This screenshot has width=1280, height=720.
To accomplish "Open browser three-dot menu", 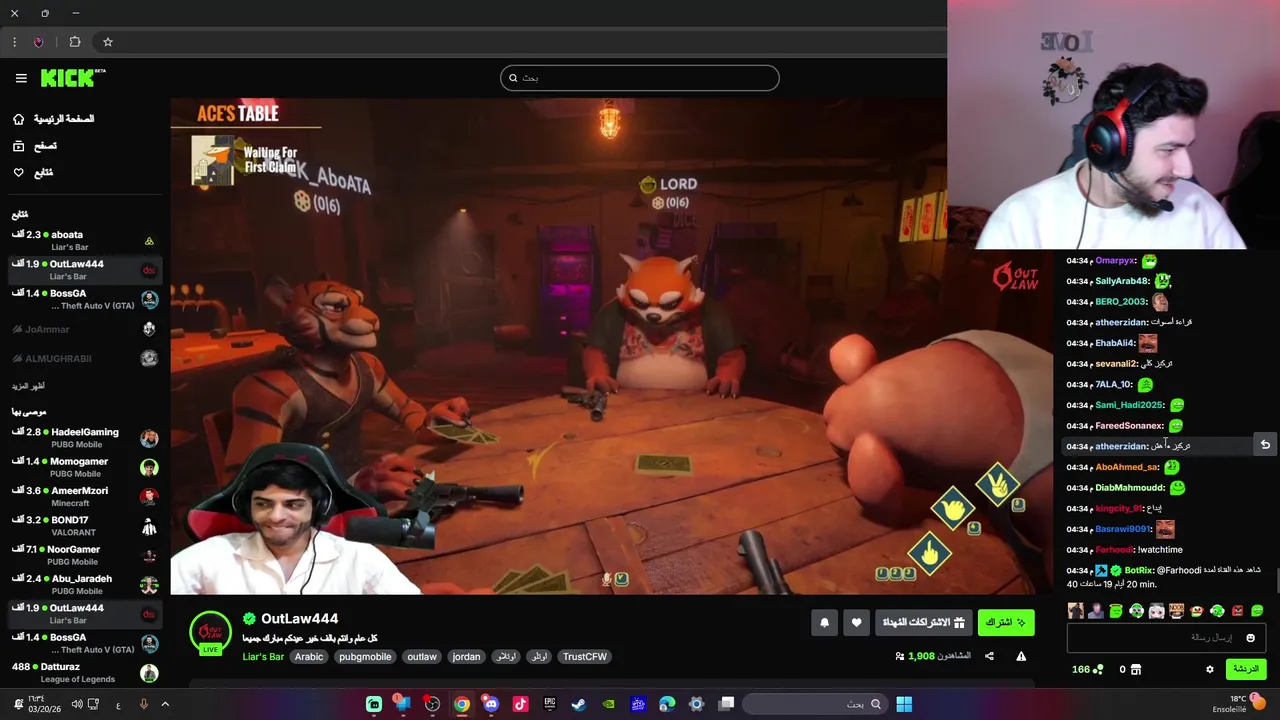I will coord(14,42).
